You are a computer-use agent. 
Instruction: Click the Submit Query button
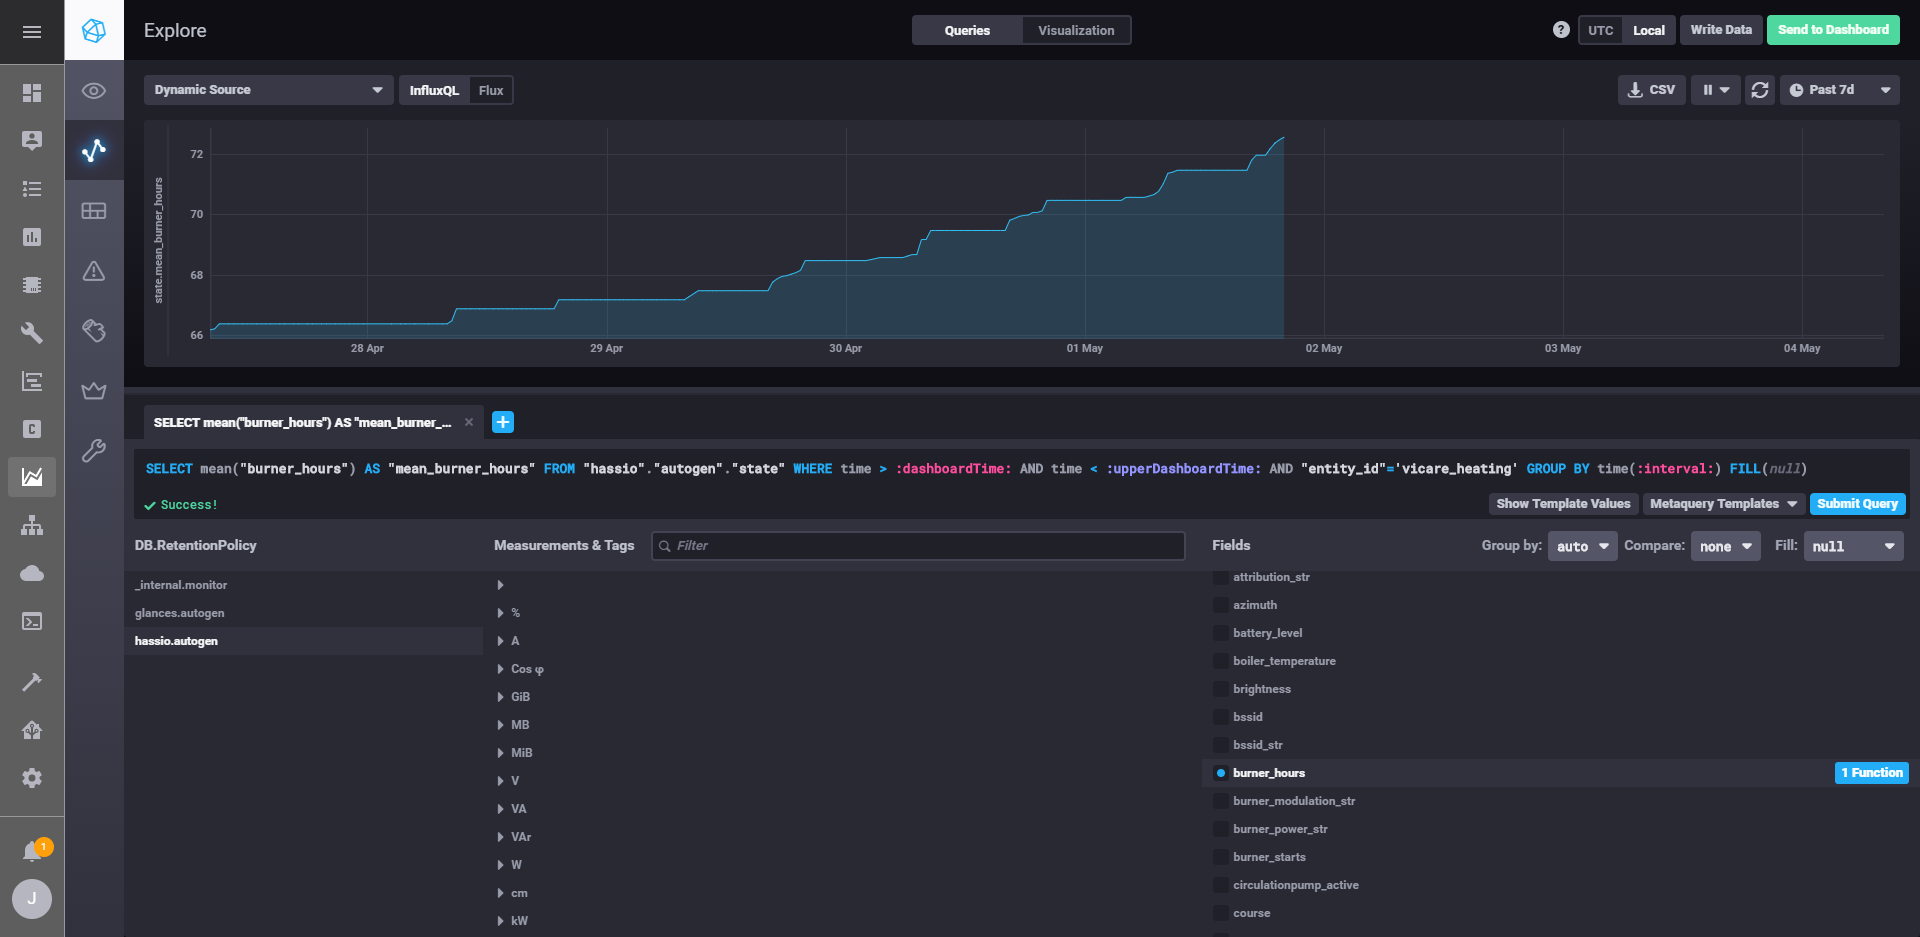1857,504
